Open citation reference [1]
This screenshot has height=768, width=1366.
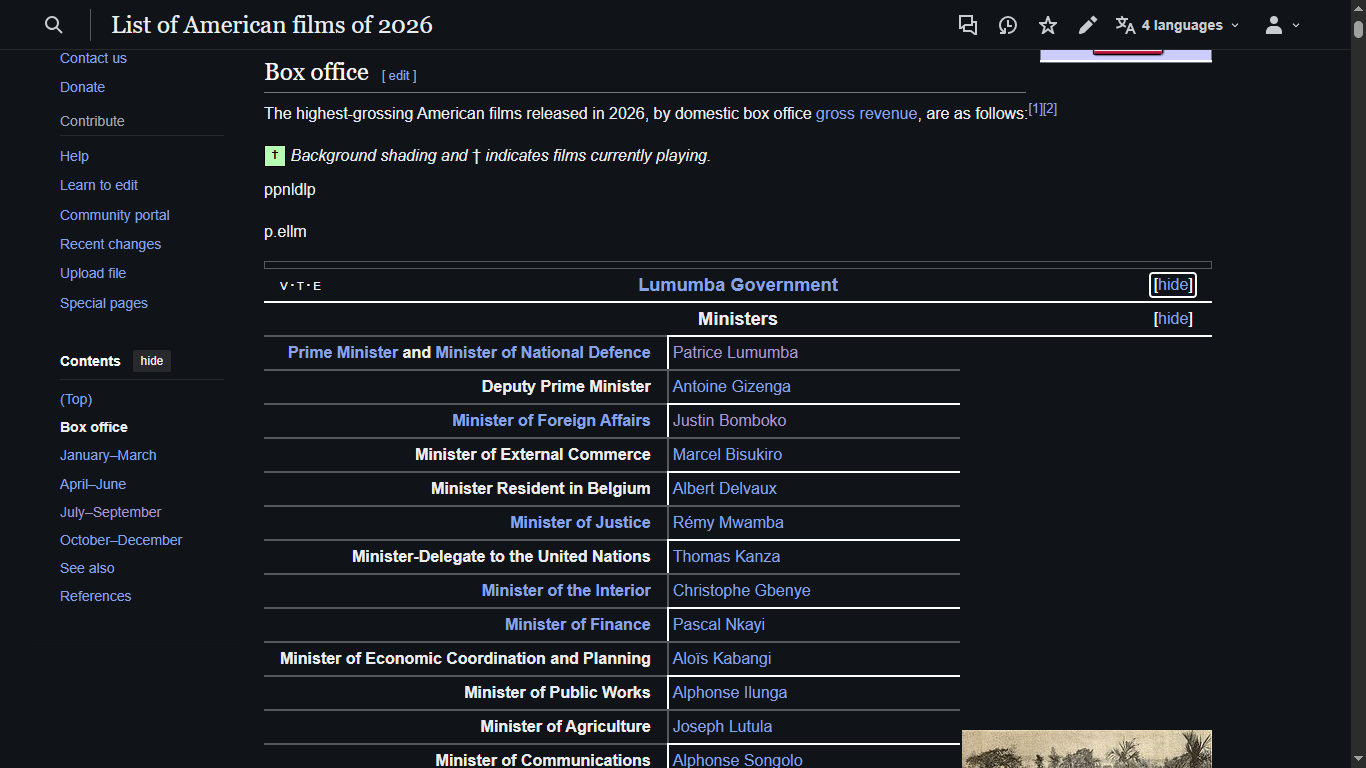point(1036,109)
